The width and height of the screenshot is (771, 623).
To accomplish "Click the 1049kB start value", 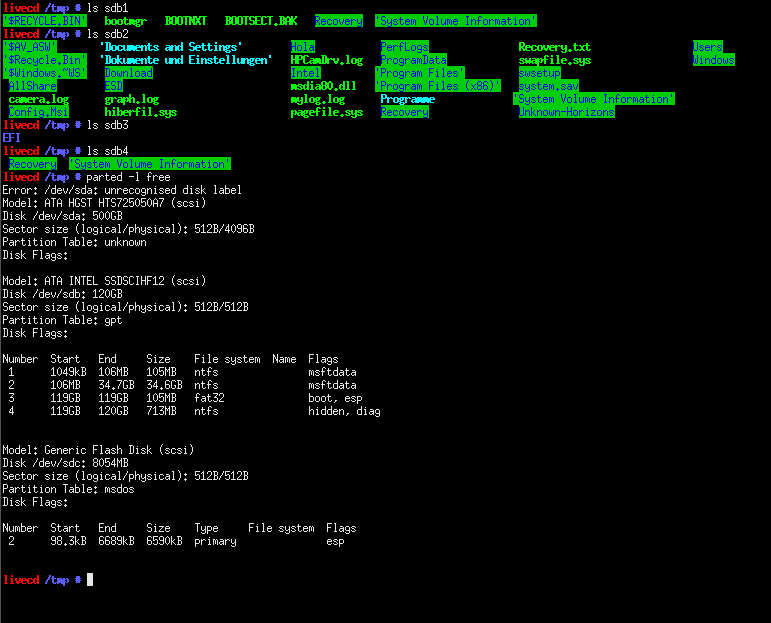I will (68, 372).
